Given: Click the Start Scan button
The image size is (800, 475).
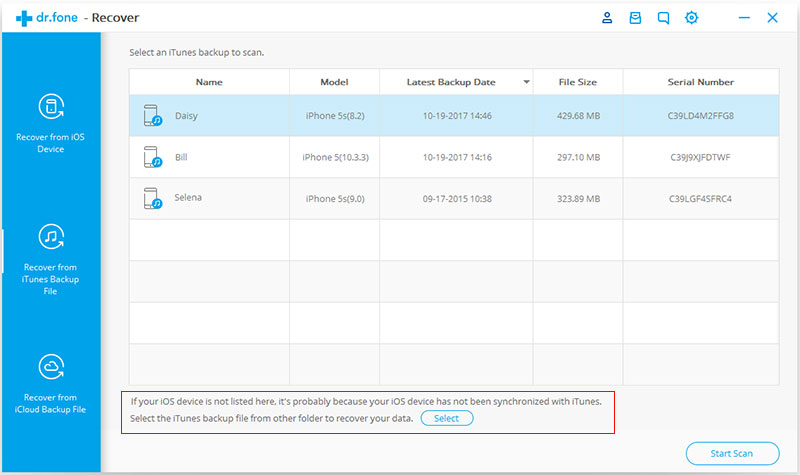Looking at the screenshot, I should coord(732,454).
